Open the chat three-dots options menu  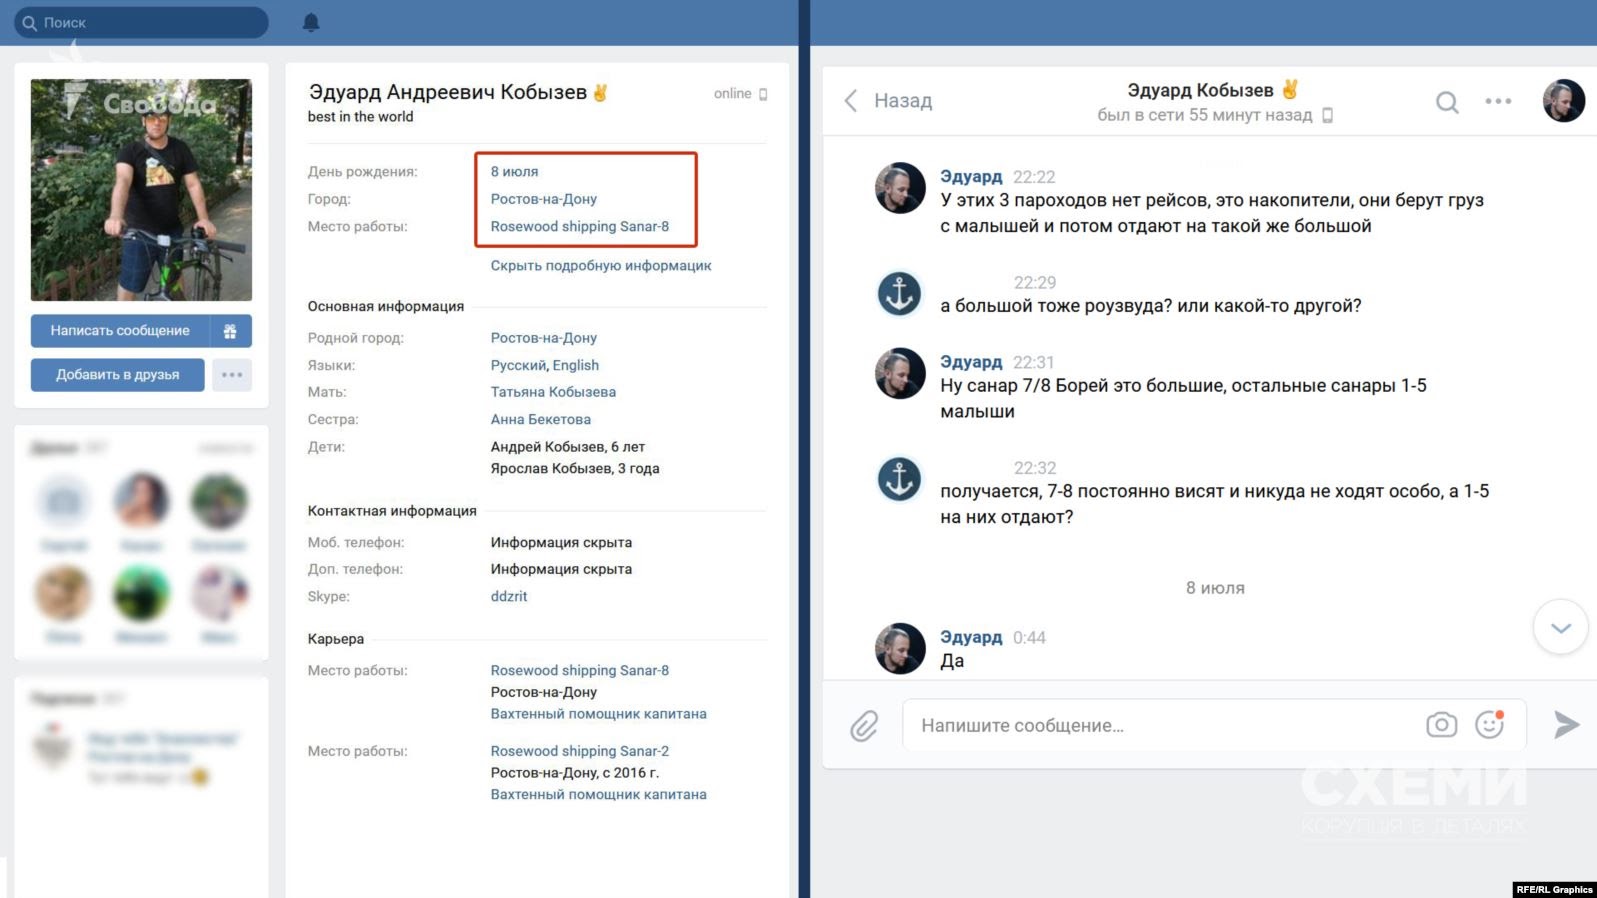coord(1497,101)
